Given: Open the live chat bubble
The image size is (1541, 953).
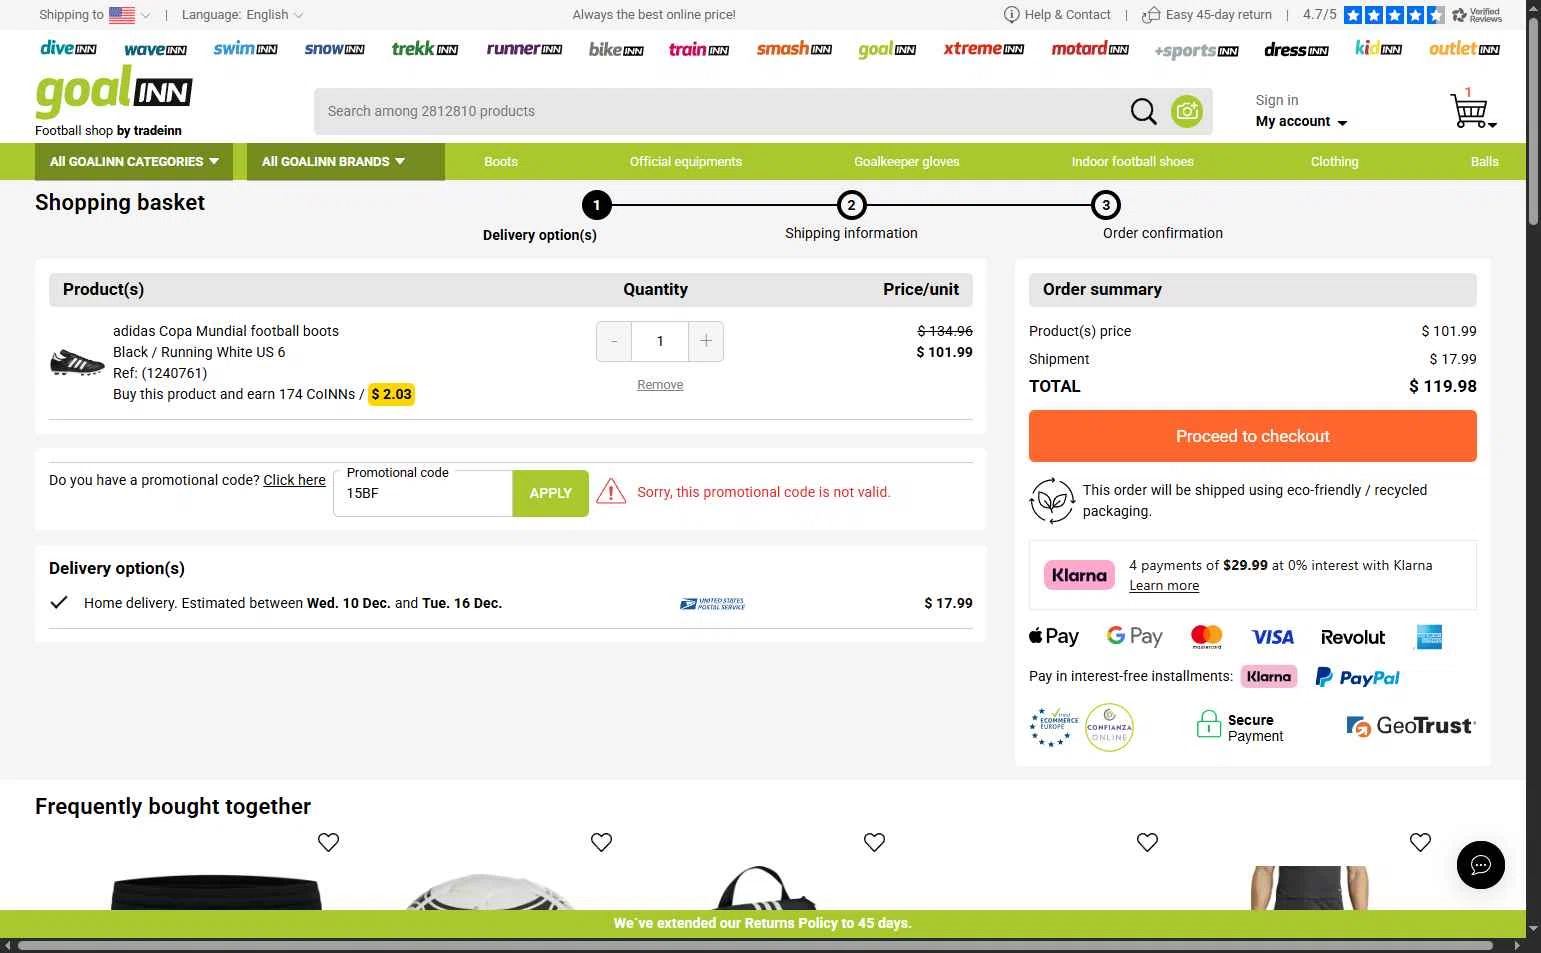Looking at the screenshot, I should pos(1481,865).
